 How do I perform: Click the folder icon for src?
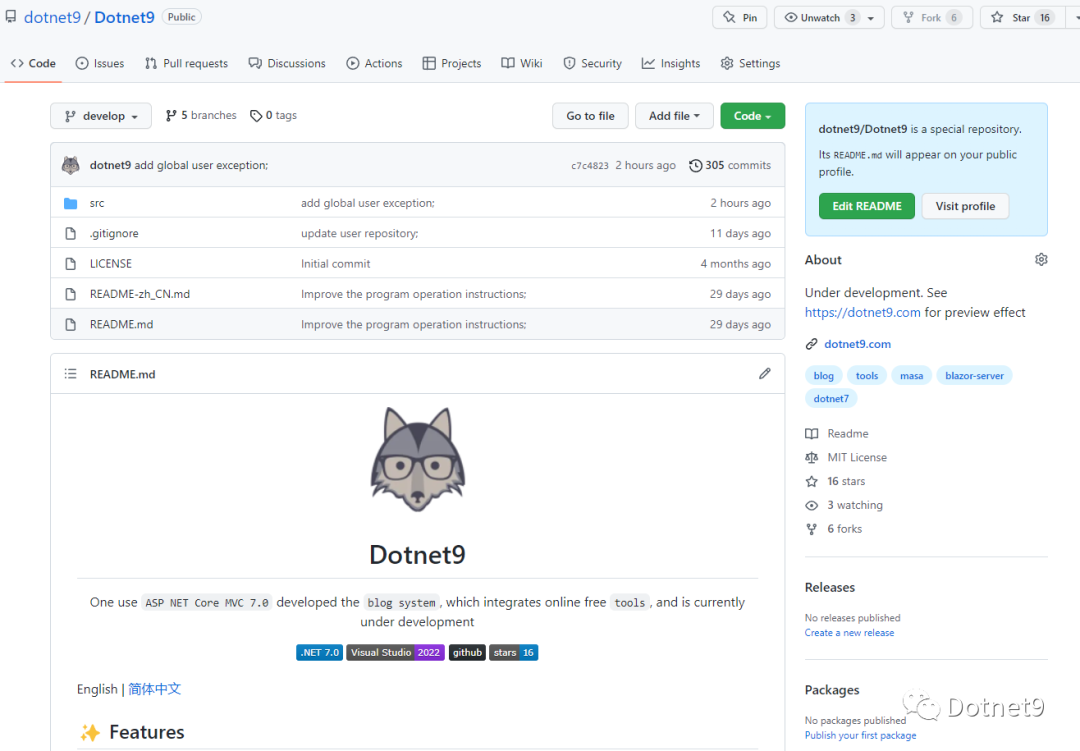[70, 203]
